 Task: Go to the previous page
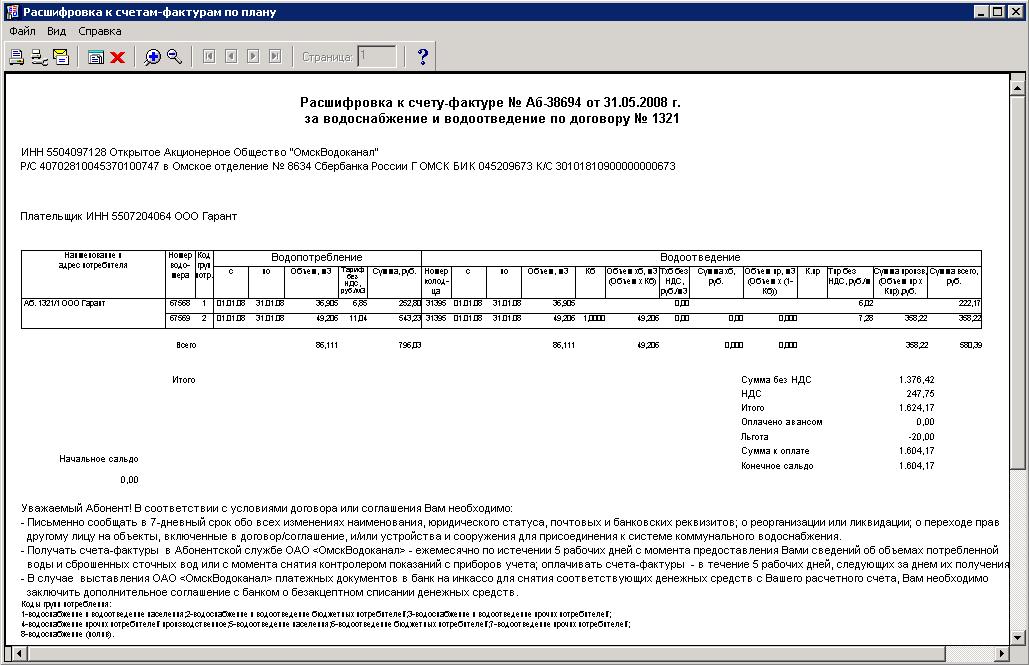231,57
